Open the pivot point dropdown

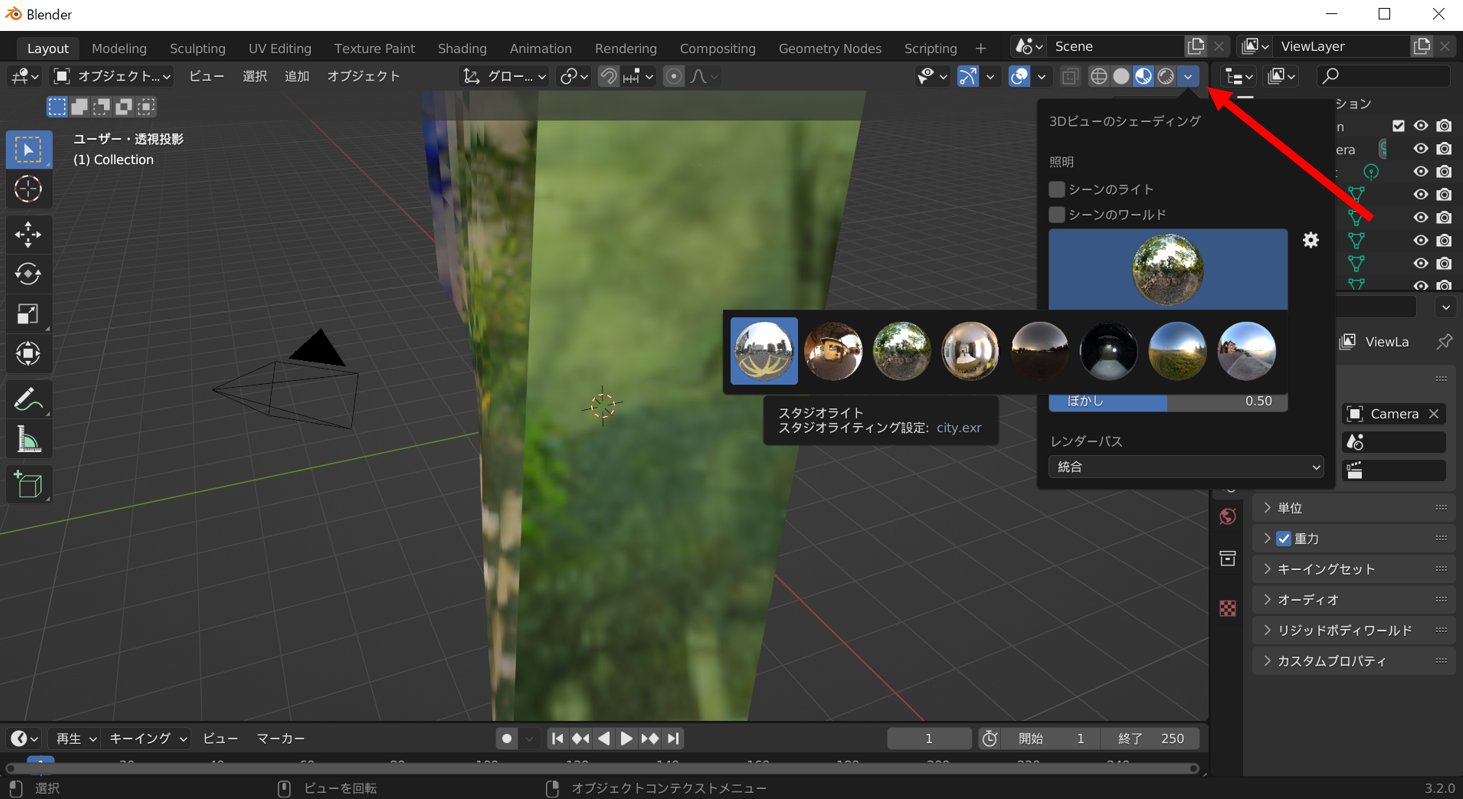point(574,76)
